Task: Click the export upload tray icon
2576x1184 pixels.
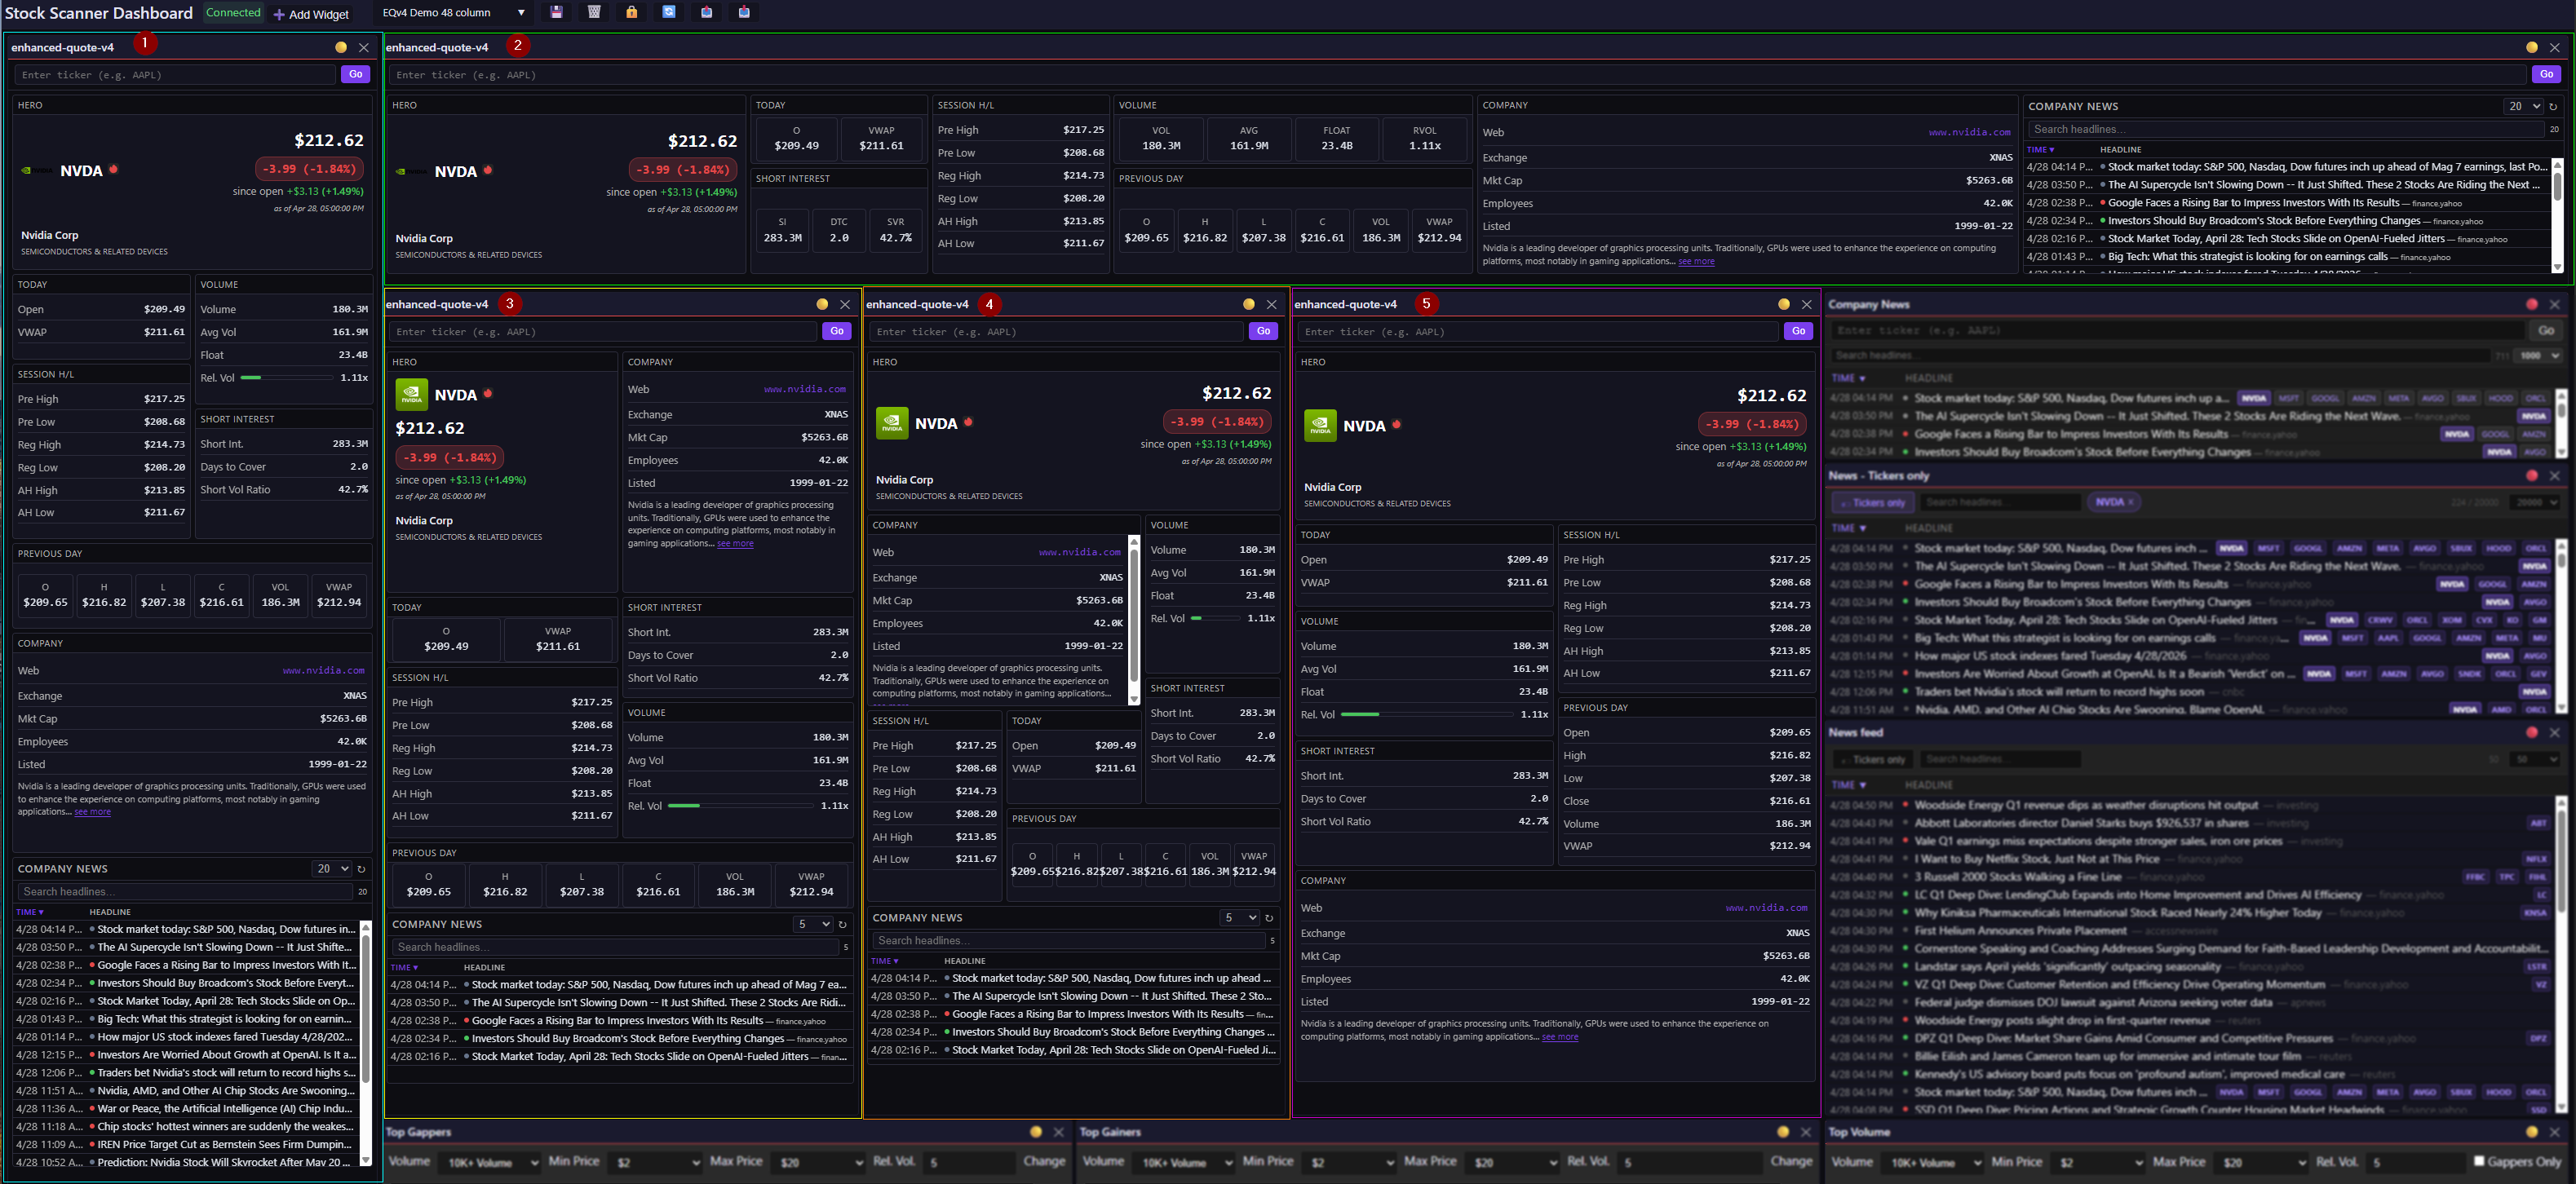Action: click(x=706, y=12)
